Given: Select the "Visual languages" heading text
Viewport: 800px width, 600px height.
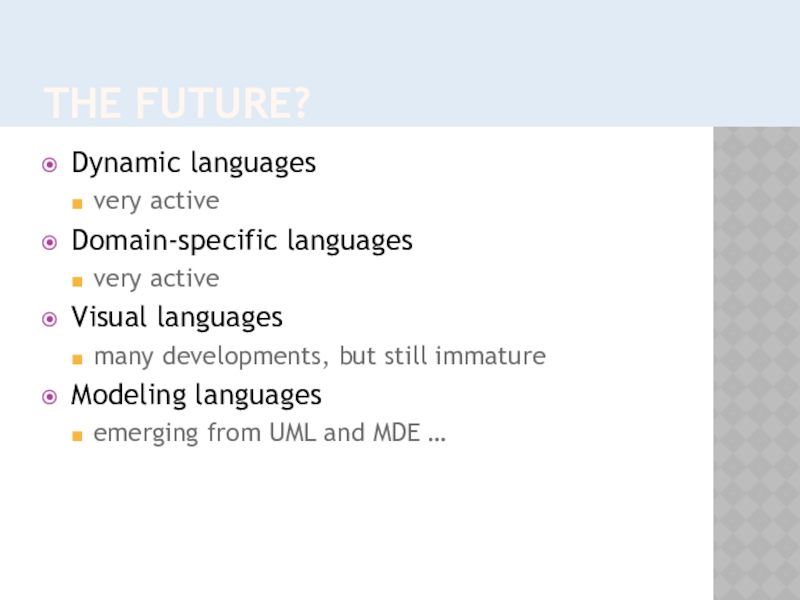Looking at the screenshot, I should coord(176,318).
